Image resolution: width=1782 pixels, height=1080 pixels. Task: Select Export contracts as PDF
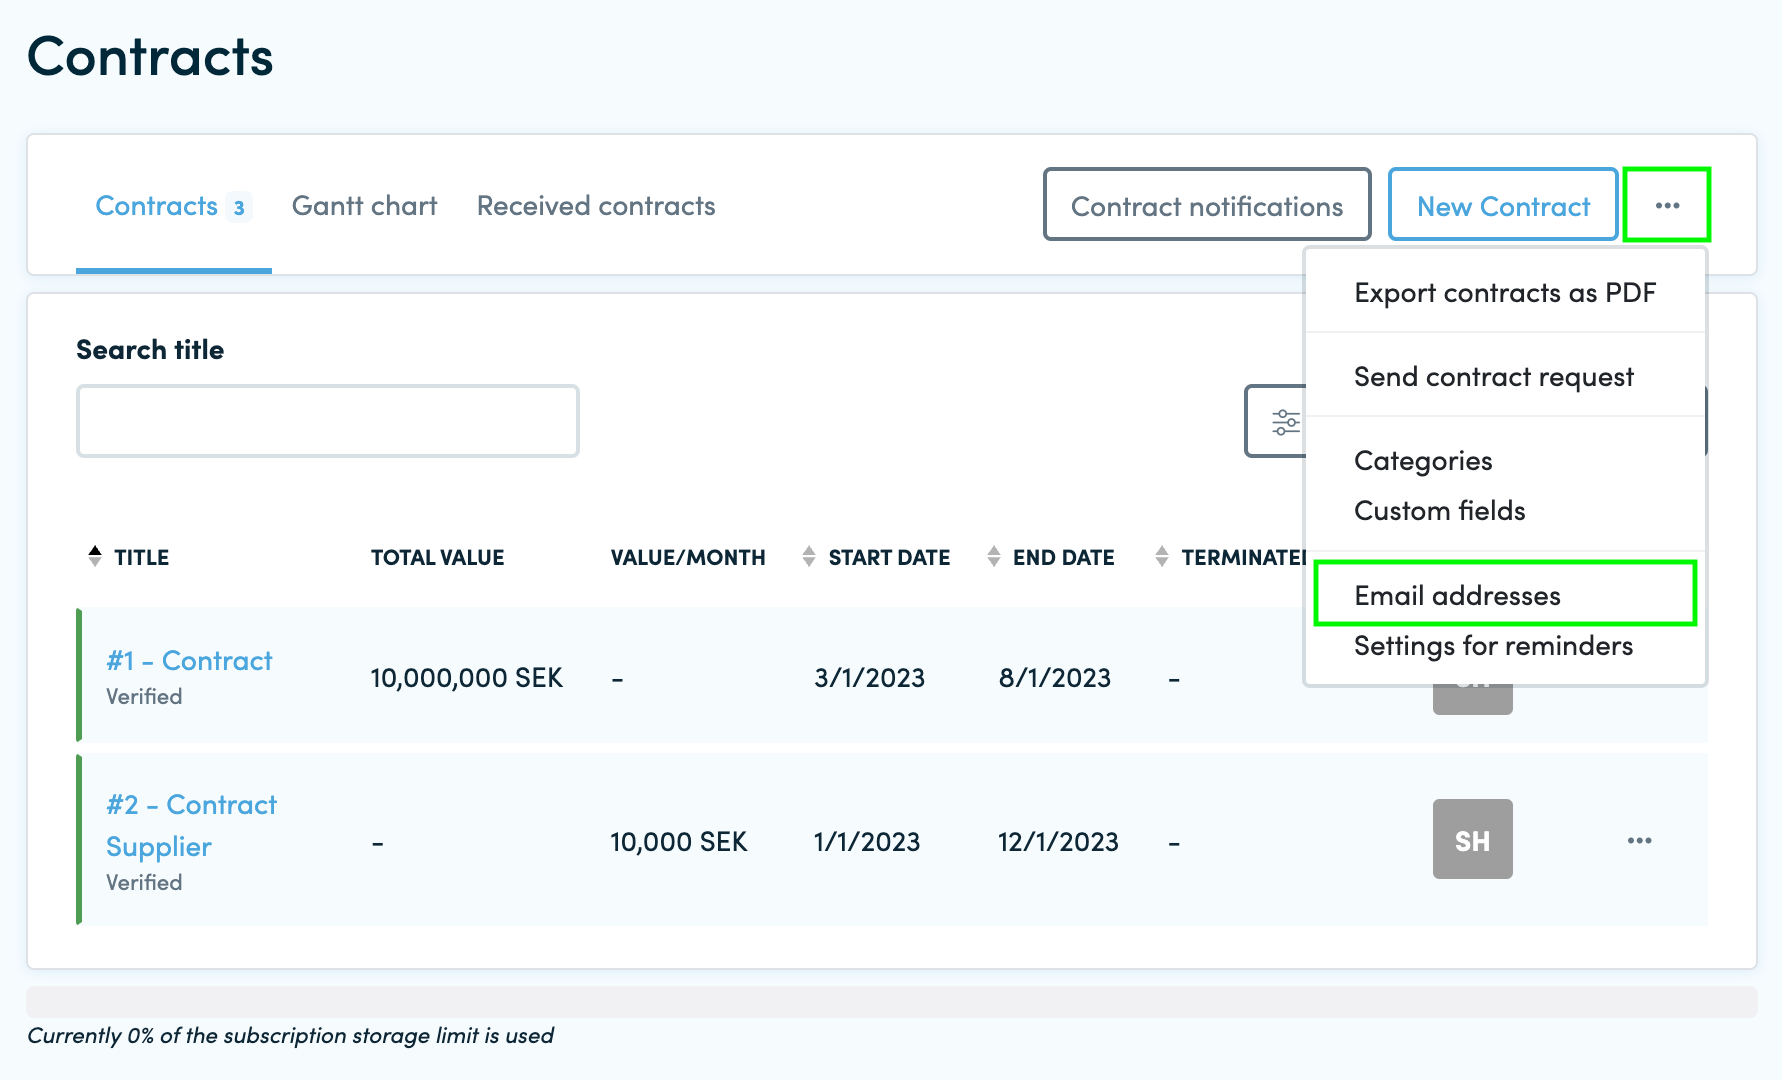tap(1505, 293)
